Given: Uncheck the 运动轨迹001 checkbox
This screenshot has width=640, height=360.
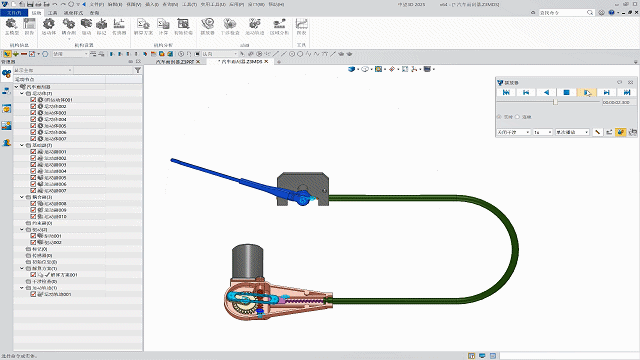Looking at the screenshot, I should (x=33, y=294).
